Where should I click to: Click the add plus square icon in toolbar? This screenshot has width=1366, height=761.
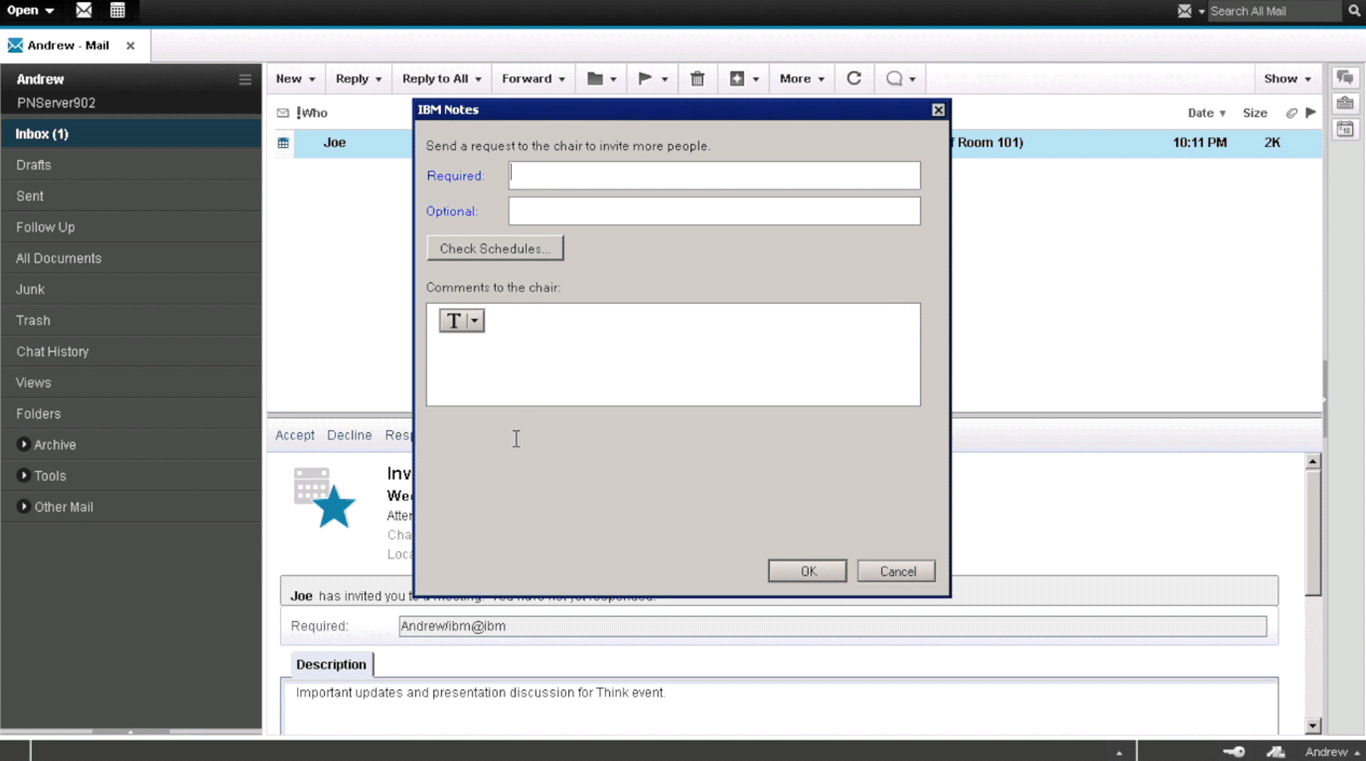click(743, 79)
